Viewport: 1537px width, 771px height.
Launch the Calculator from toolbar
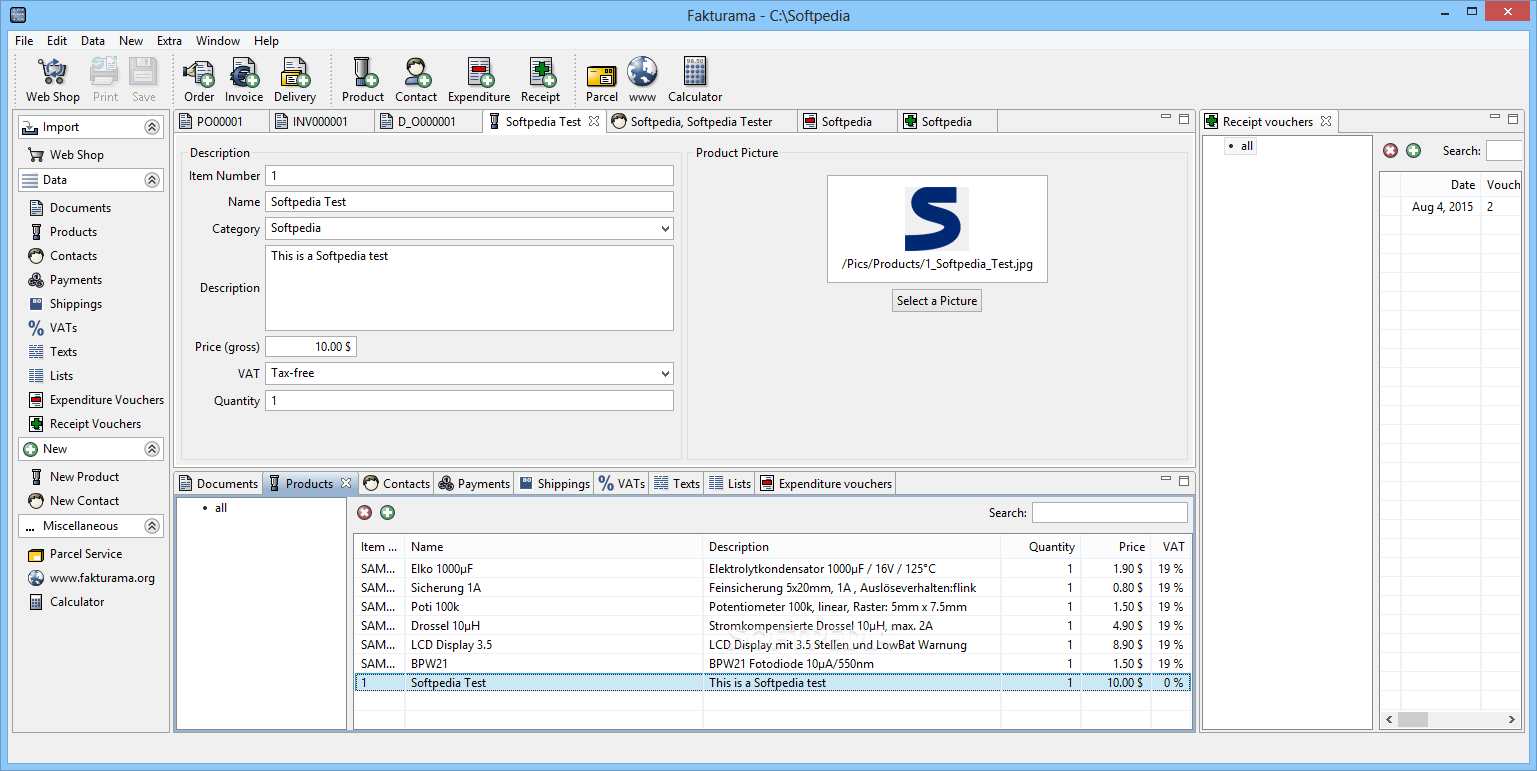pos(695,80)
